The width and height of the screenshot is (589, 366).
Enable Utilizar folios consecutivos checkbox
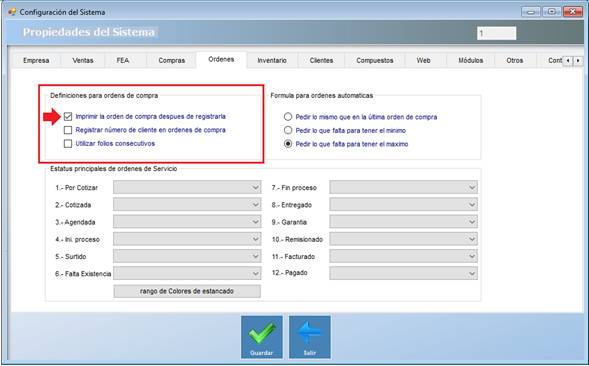click(x=68, y=144)
